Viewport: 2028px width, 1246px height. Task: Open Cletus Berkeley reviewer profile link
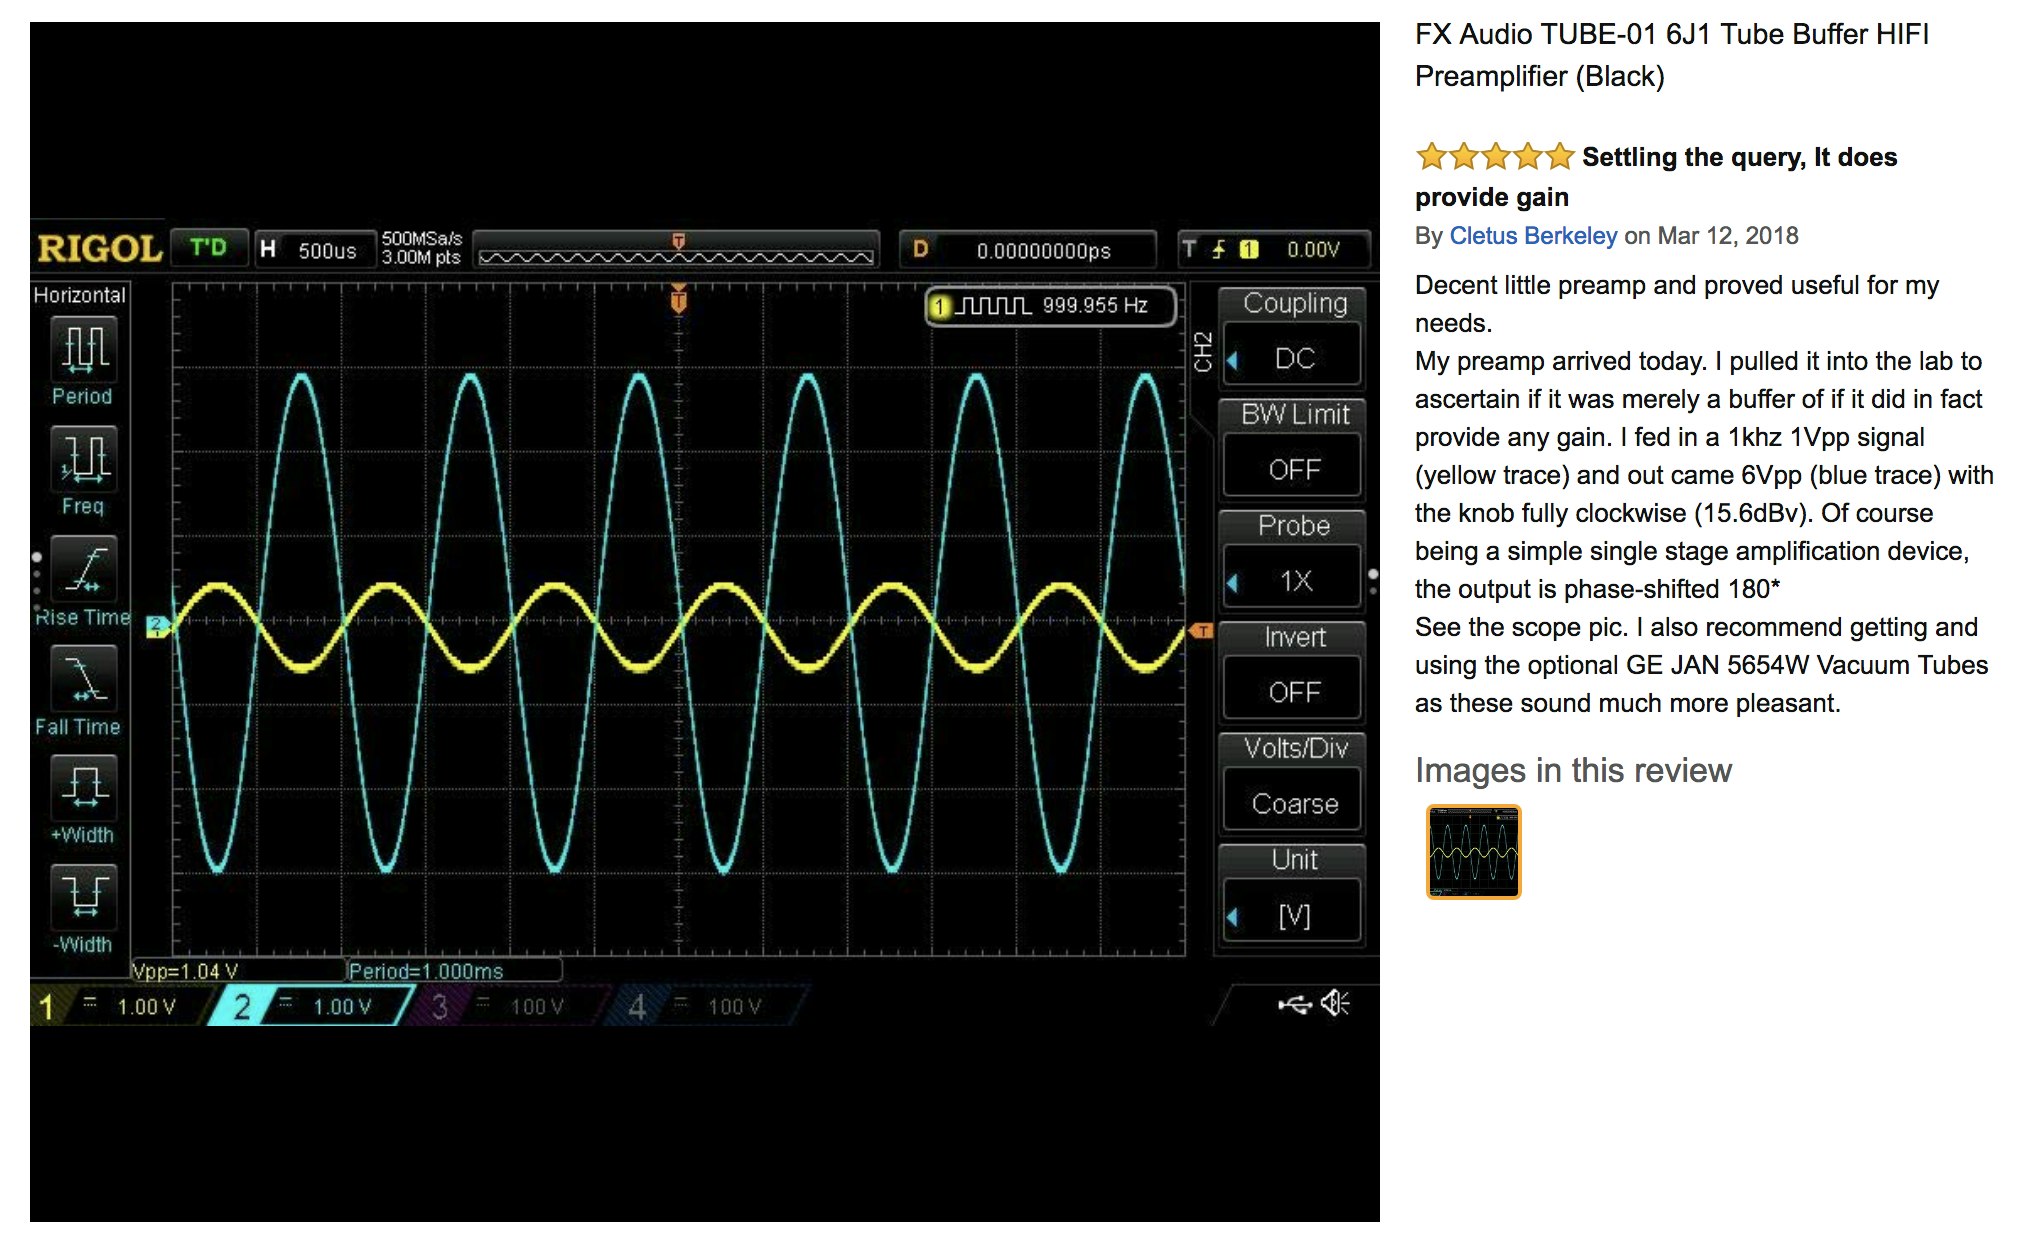pyautogui.click(x=1532, y=236)
